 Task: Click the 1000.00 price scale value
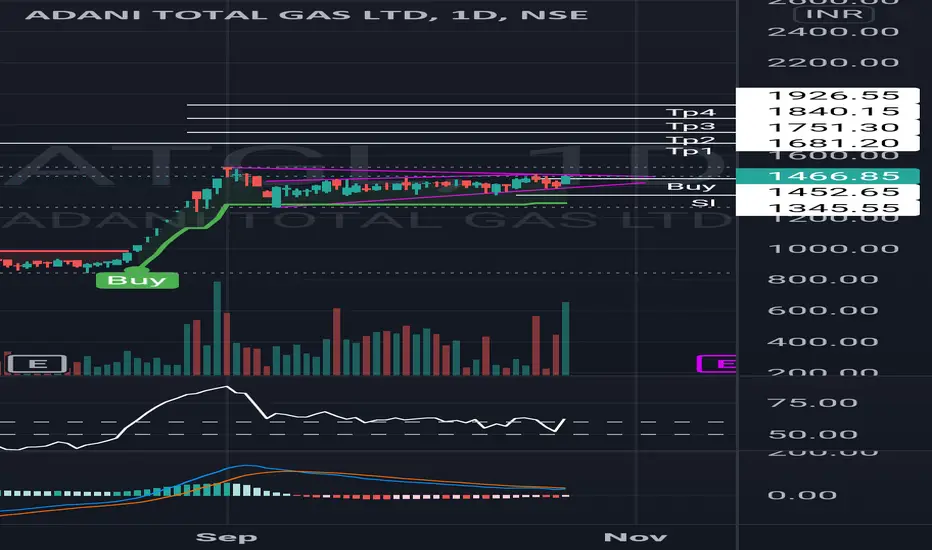pos(833,249)
